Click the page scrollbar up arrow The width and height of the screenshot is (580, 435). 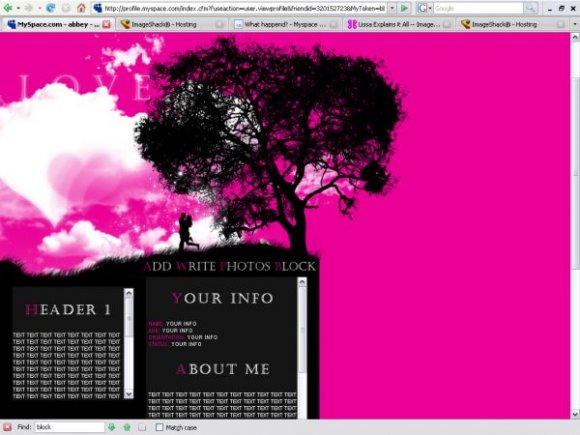[575, 37]
